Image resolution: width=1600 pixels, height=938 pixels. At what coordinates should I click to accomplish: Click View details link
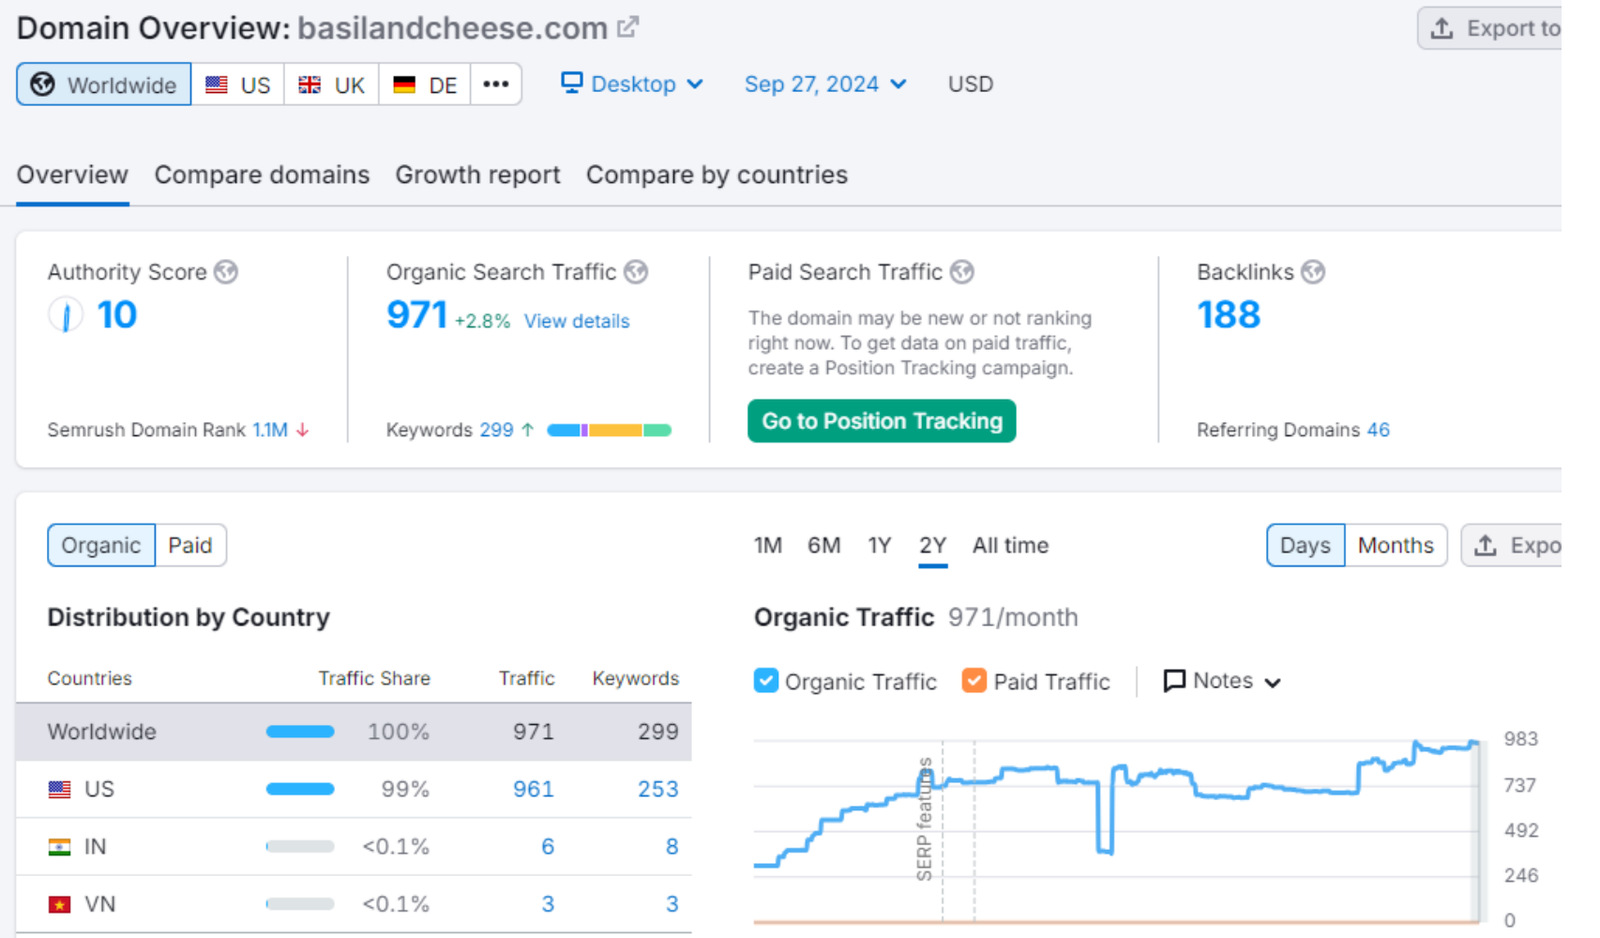tap(577, 321)
